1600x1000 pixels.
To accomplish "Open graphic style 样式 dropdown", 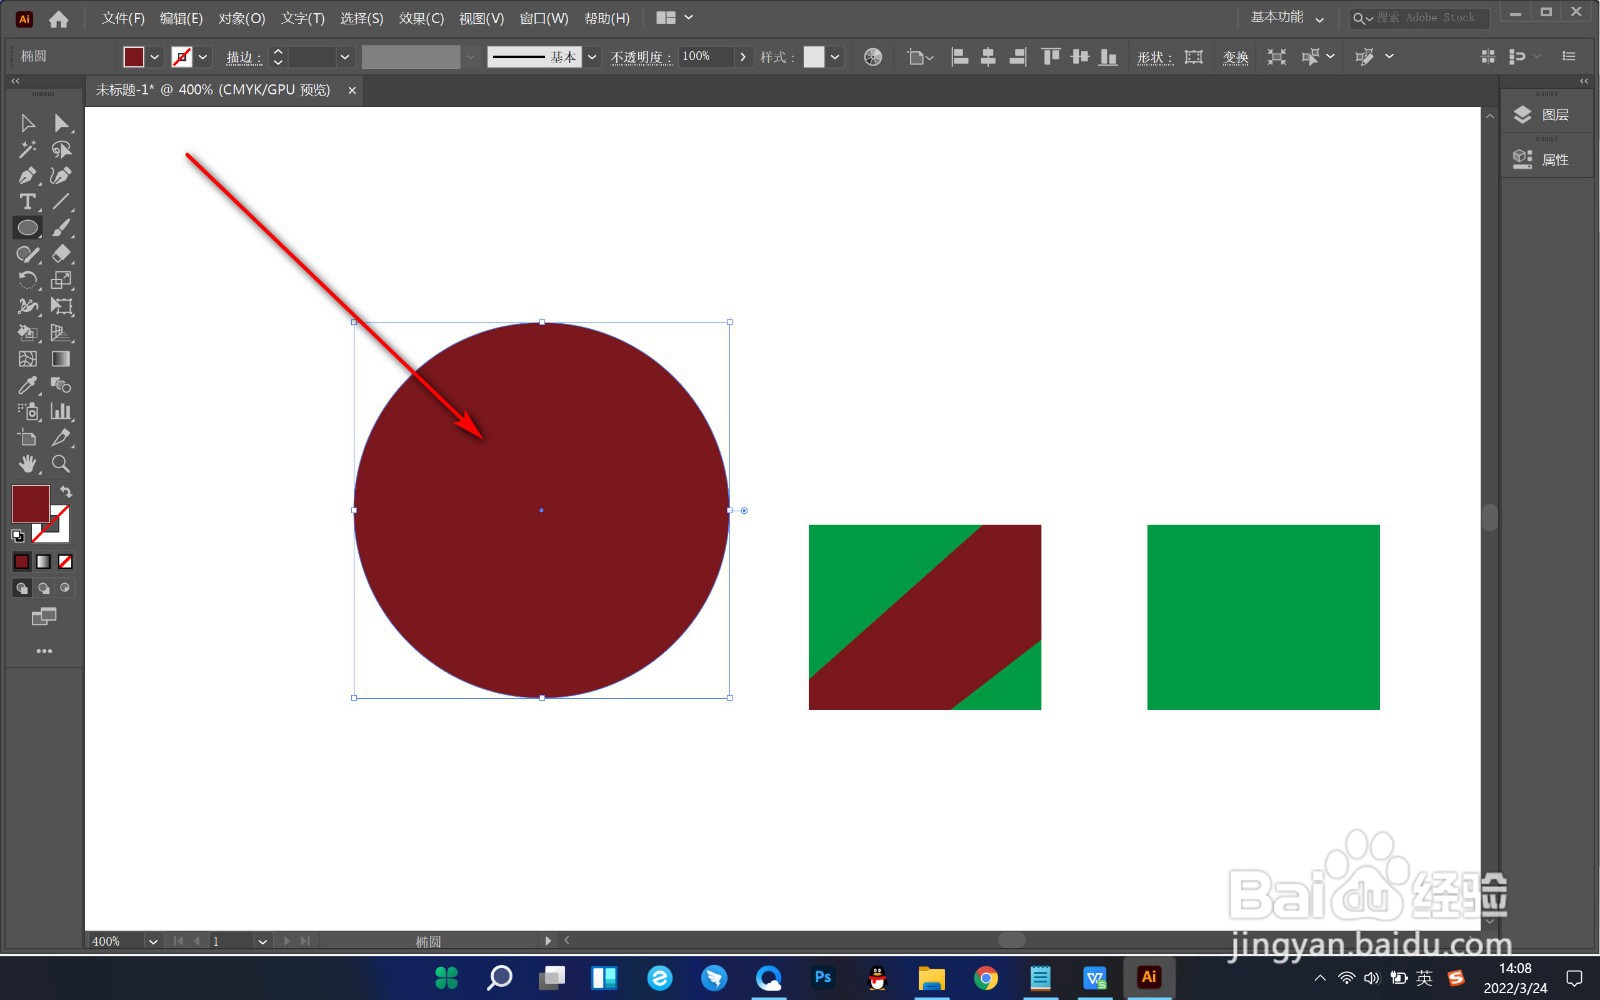I will click(835, 57).
